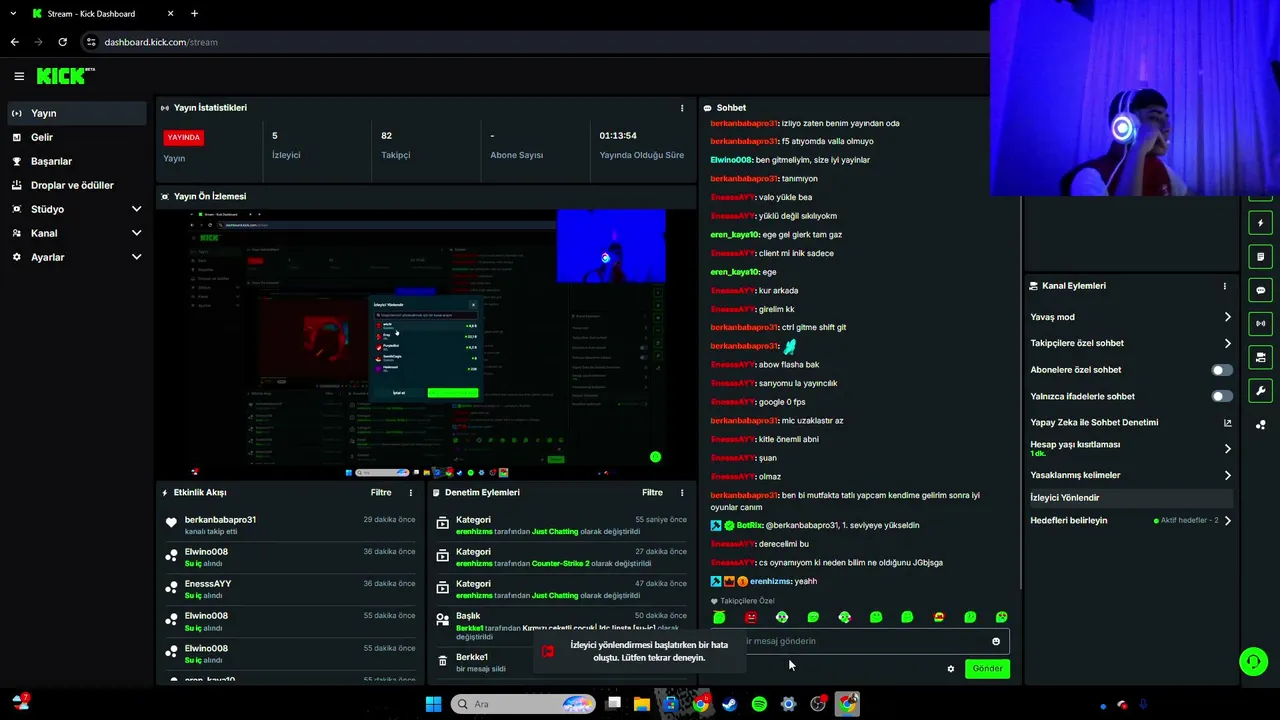Open the chat bubble widget icon
This screenshot has height=720, width=1280.
pyautogui.click(x=1260, y=290)
